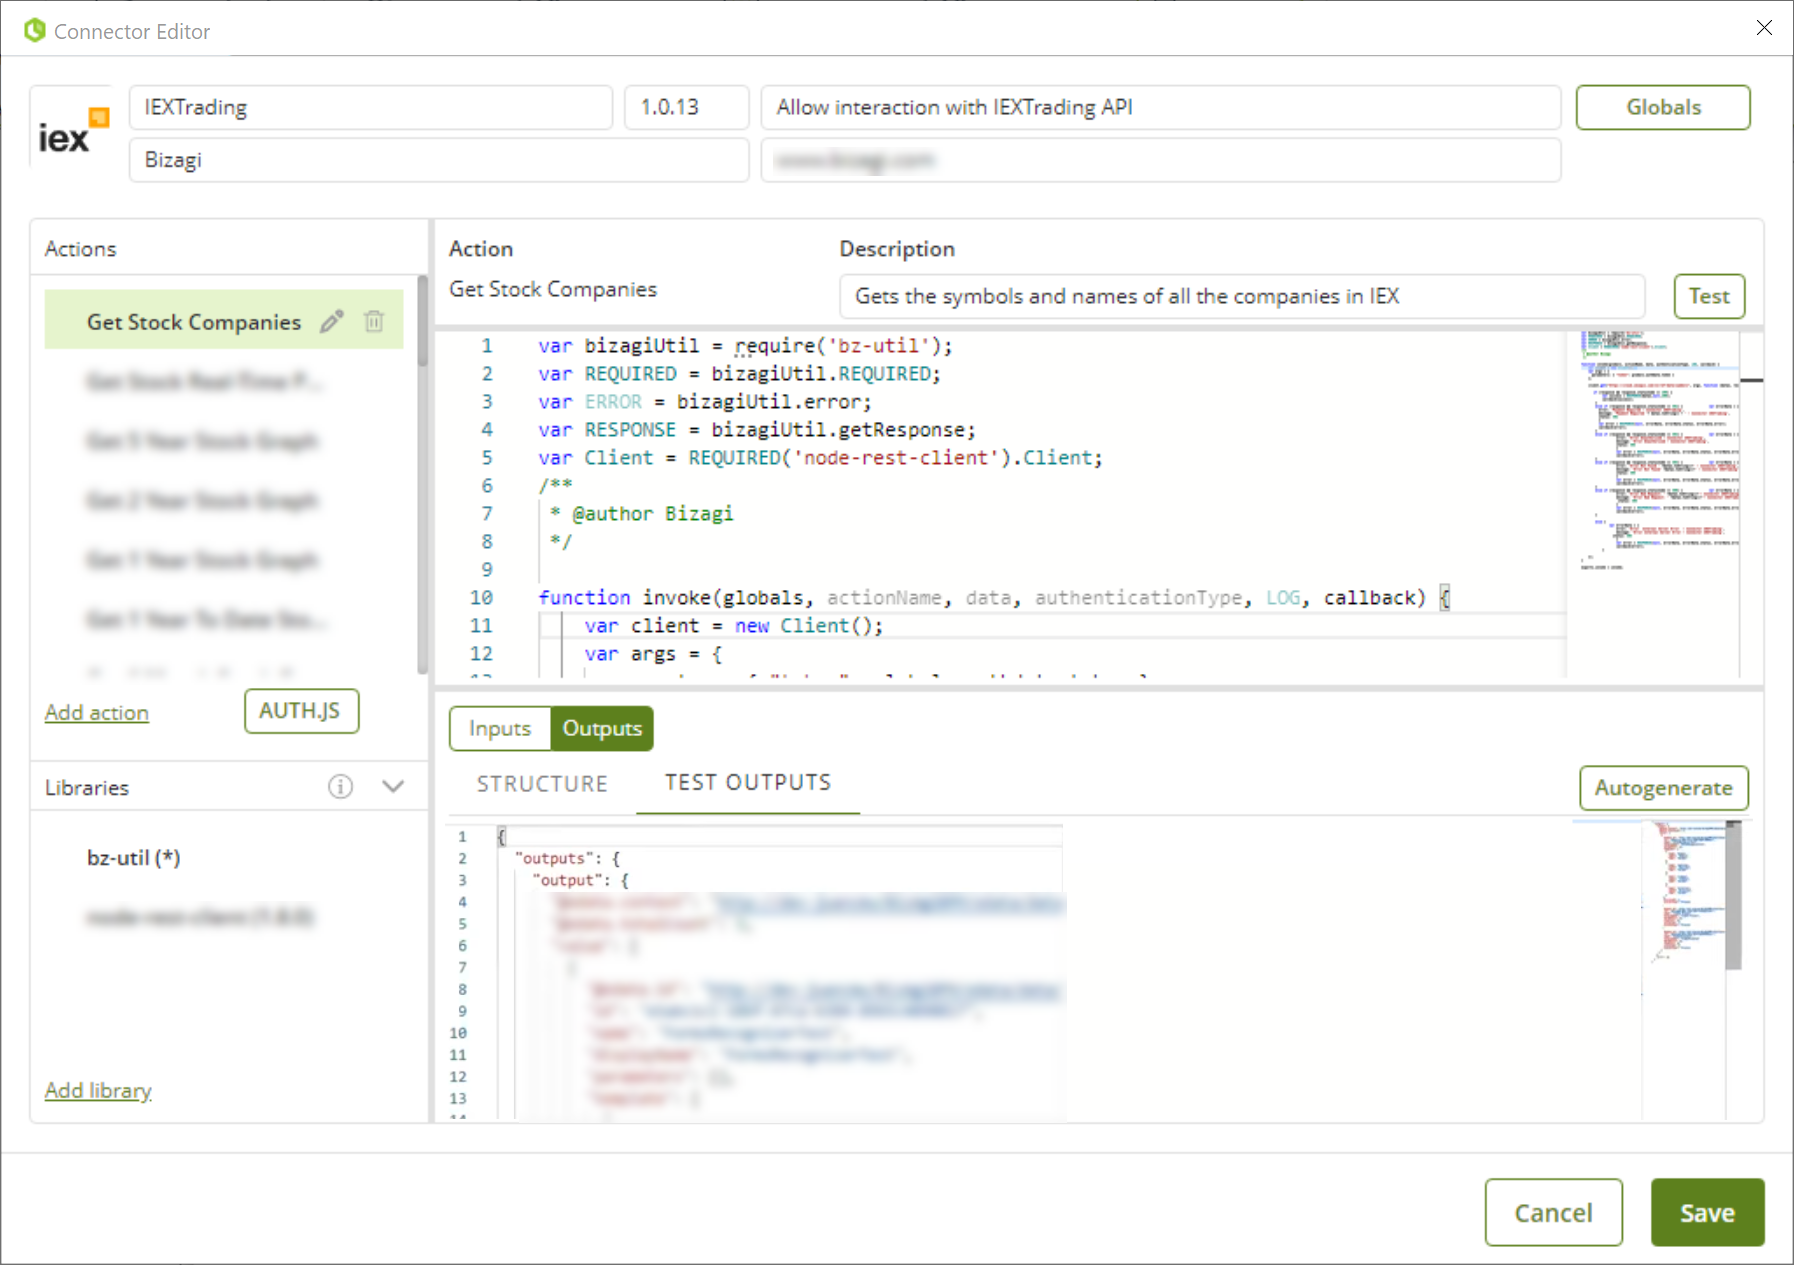Open the TEST OUTPUTS tab
Viewport: 1794px width, 1265px height.
(748, 783)
